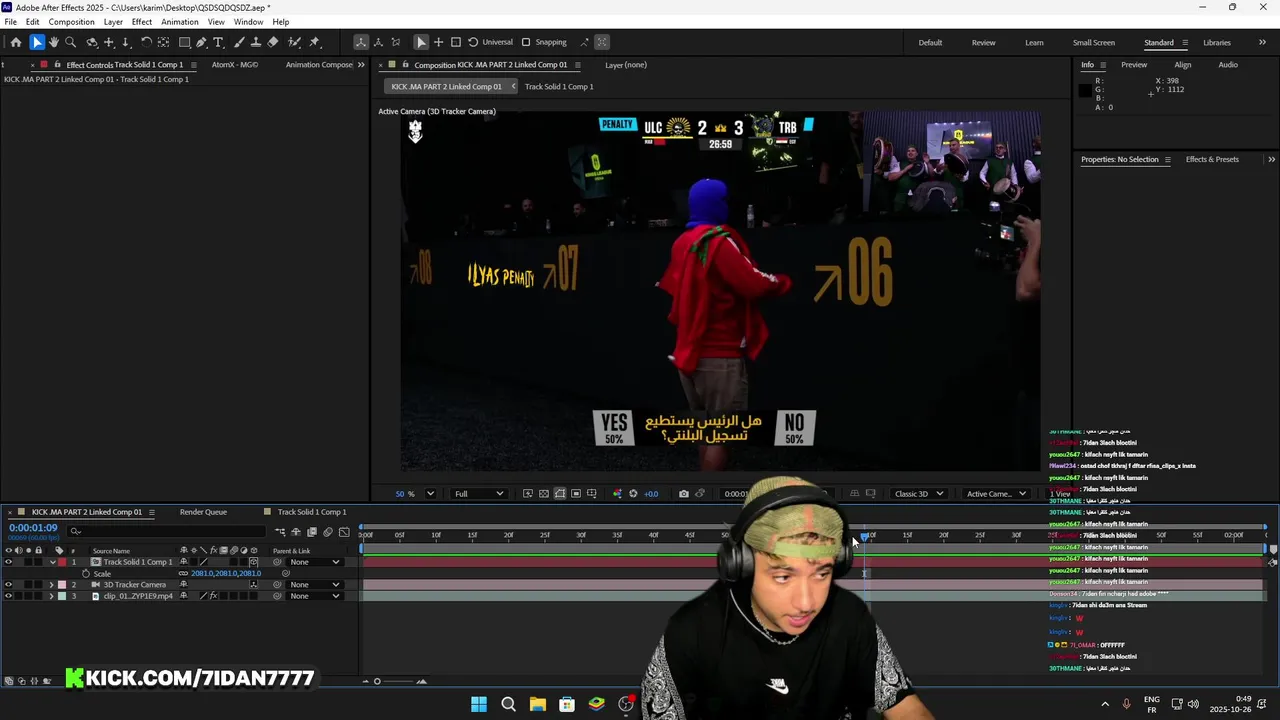Hide the clip_01..ZYP1E9.mp4 layer
Viewport: 1280px width, 720px height.
click(8, 596)
